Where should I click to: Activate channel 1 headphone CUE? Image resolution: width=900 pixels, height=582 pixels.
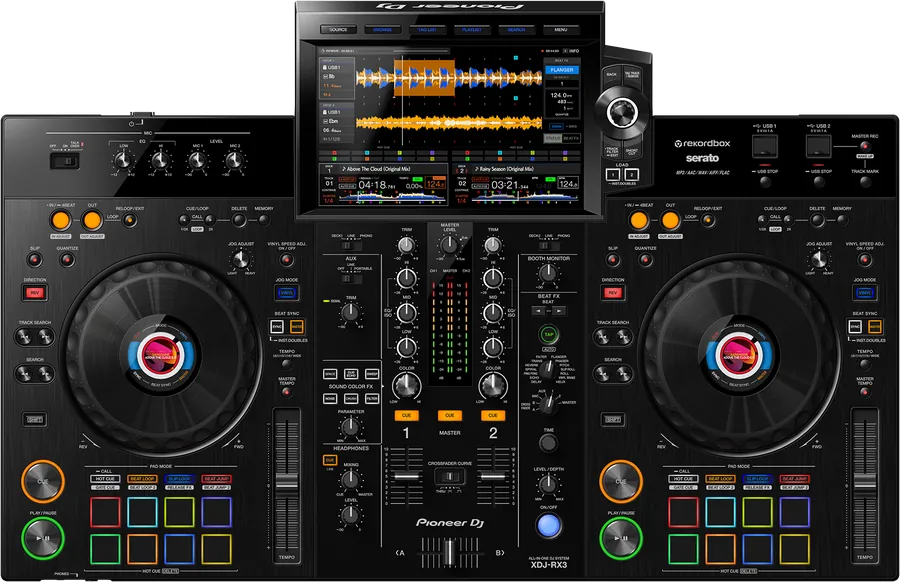coord(406,415)
